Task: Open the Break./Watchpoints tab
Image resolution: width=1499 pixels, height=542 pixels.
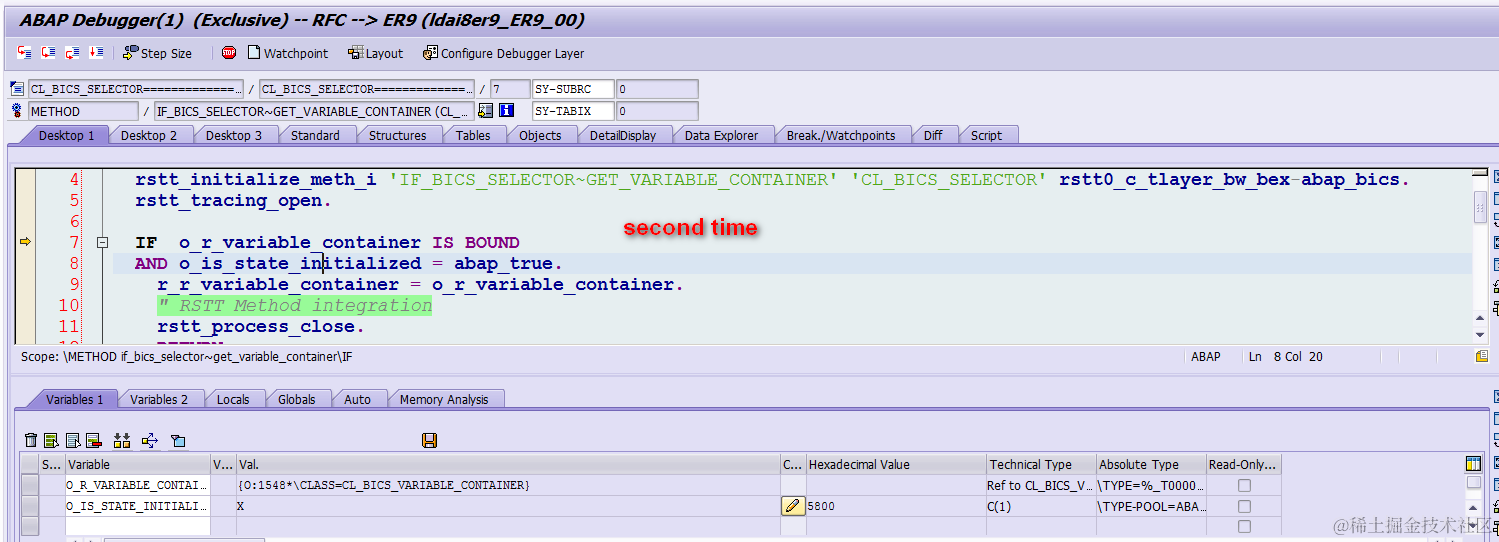Action: [841, 135]
